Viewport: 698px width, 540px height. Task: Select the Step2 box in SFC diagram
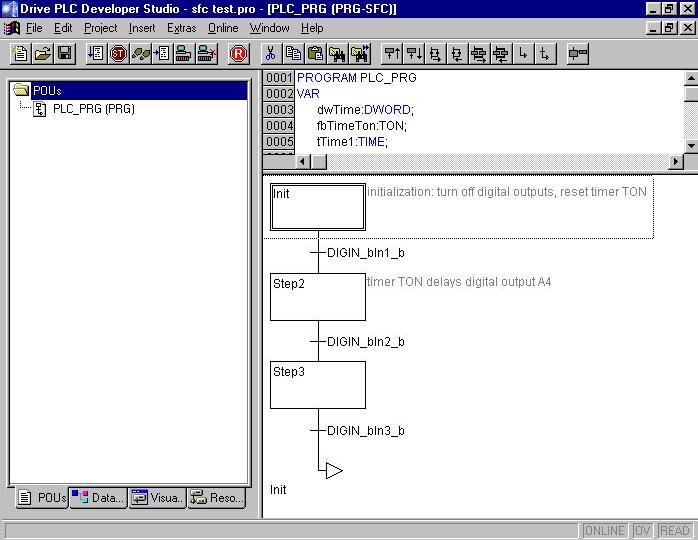pyautogui.click(x=317, y=297)
